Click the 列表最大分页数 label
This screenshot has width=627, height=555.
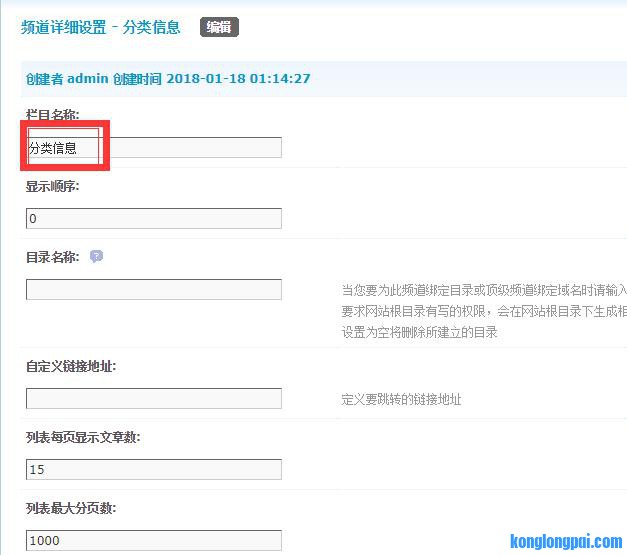tap(70, 508)
